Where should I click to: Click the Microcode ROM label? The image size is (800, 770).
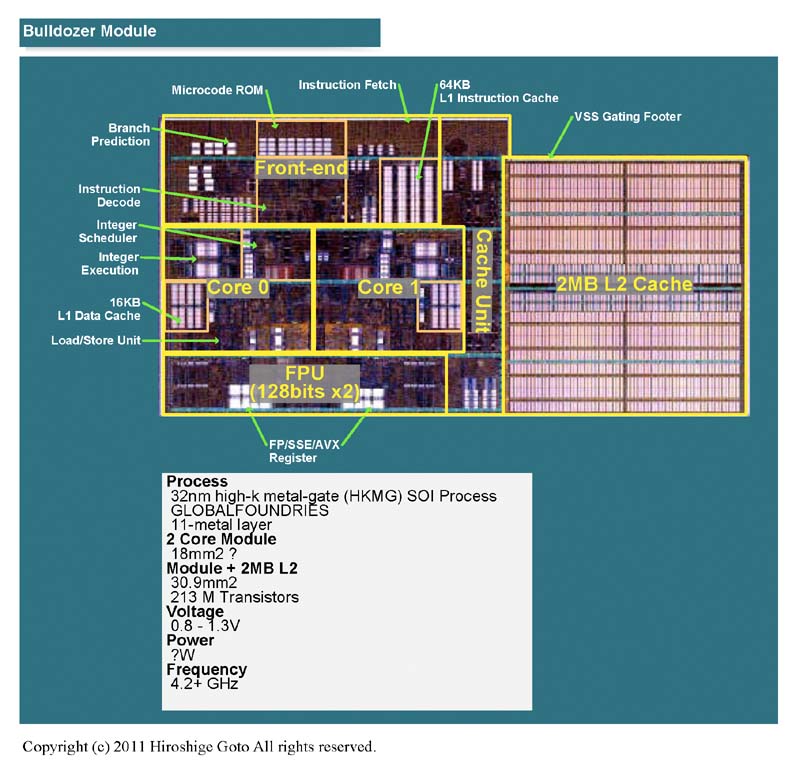[x=217, y=90]
